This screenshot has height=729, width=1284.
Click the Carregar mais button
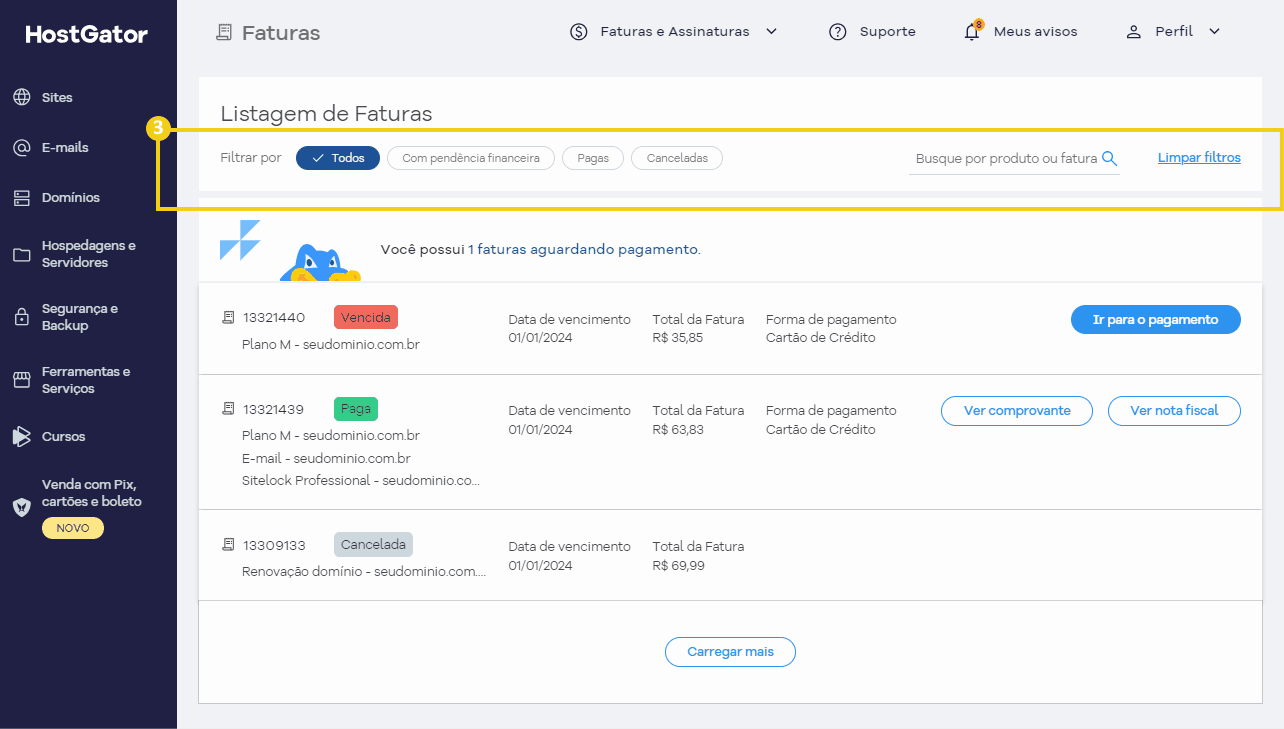[x=730, y=652]
